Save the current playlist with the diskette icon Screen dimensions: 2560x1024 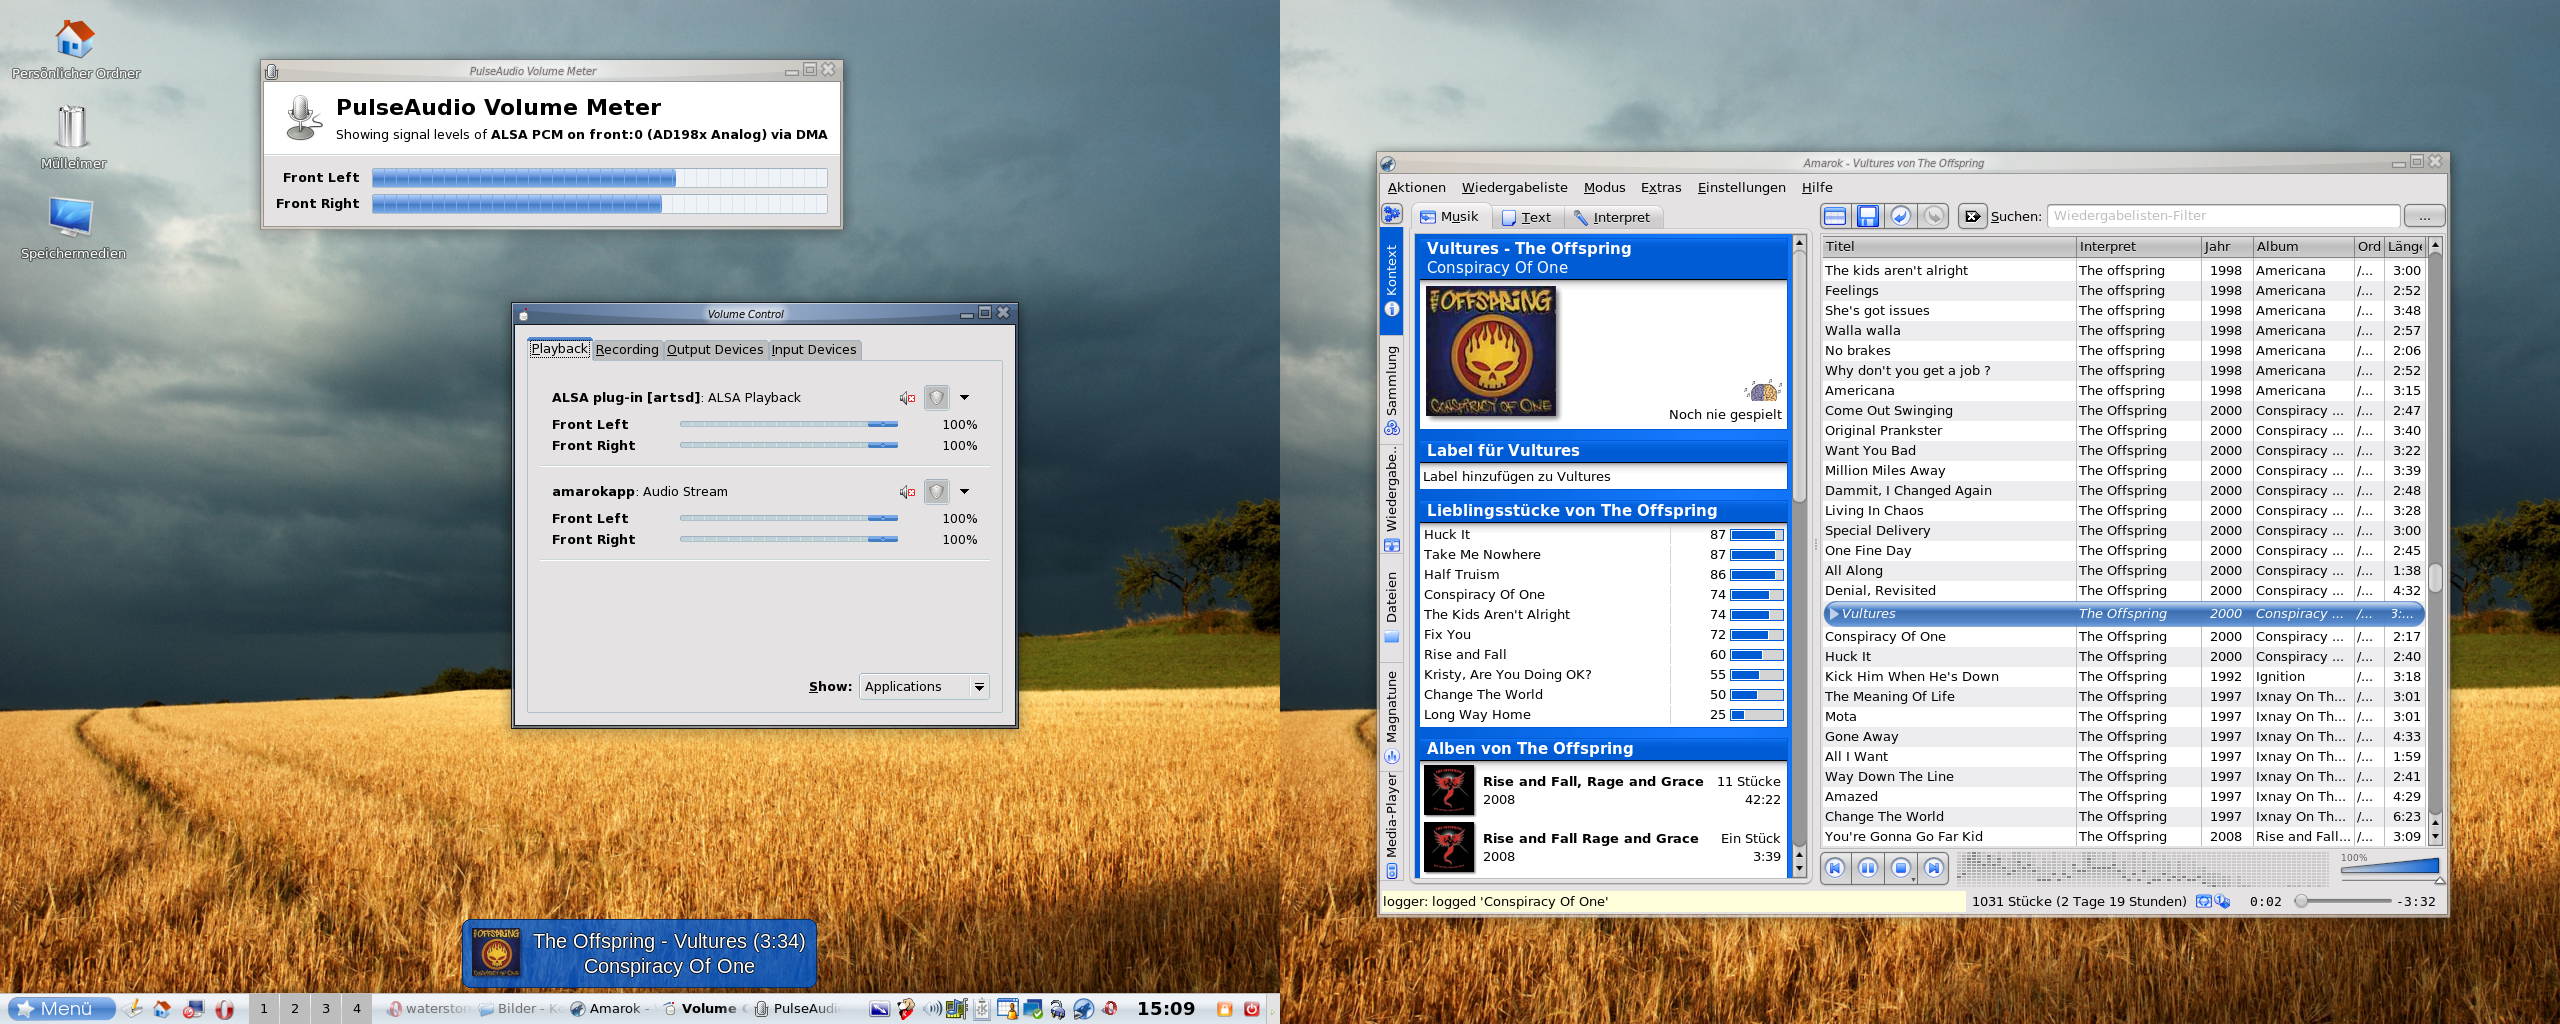(1868, 215)
